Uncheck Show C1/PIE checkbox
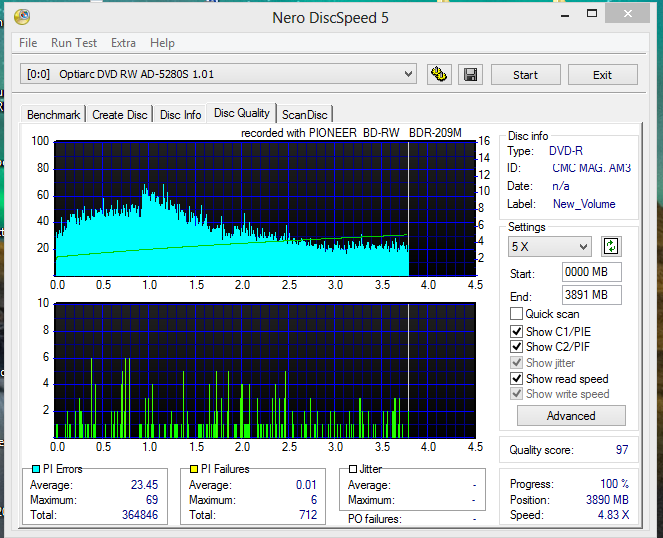 point(516,332)
